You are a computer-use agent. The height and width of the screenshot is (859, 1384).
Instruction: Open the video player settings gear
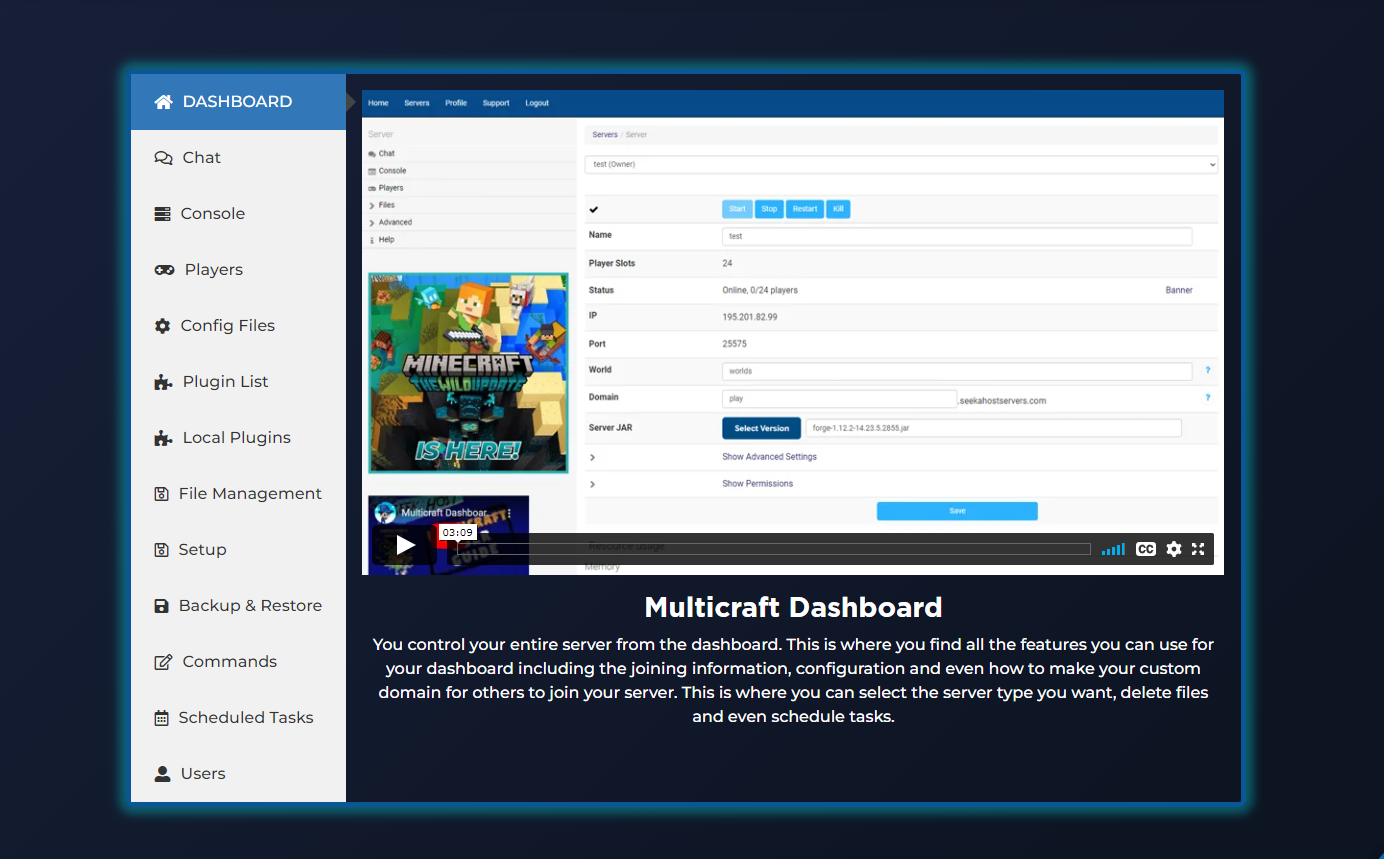(1174, 549)
